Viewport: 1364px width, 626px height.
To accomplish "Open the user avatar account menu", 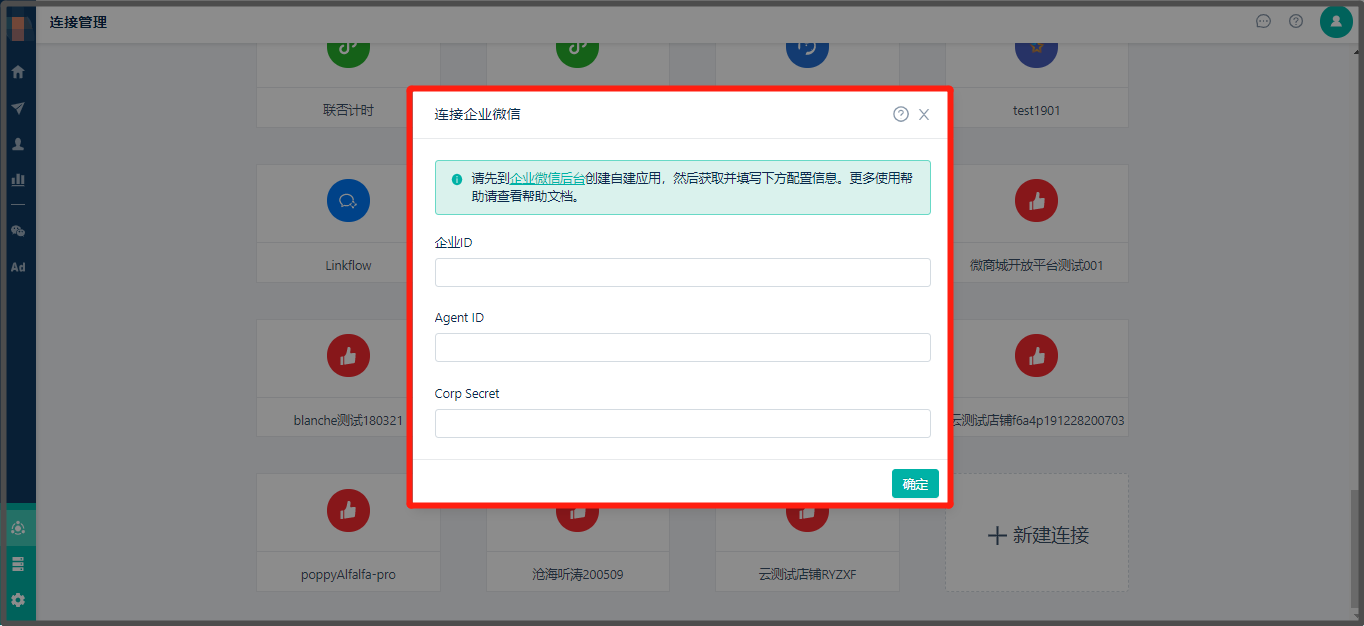I will pos(1336,21).
